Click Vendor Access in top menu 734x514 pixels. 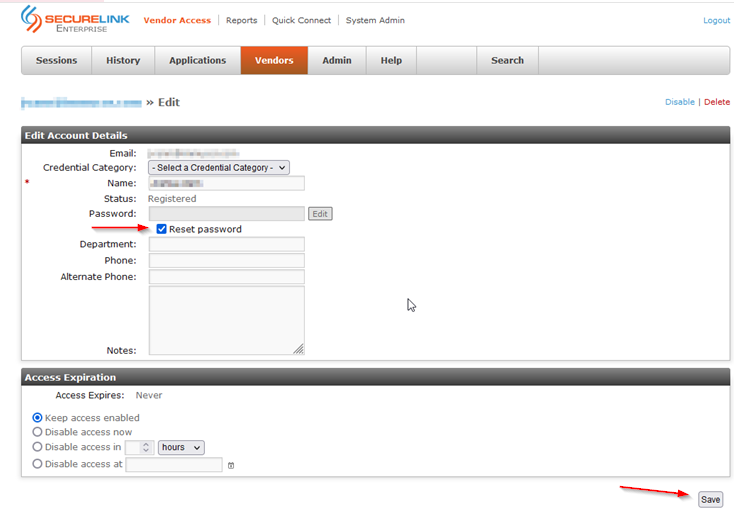point(177,20)
